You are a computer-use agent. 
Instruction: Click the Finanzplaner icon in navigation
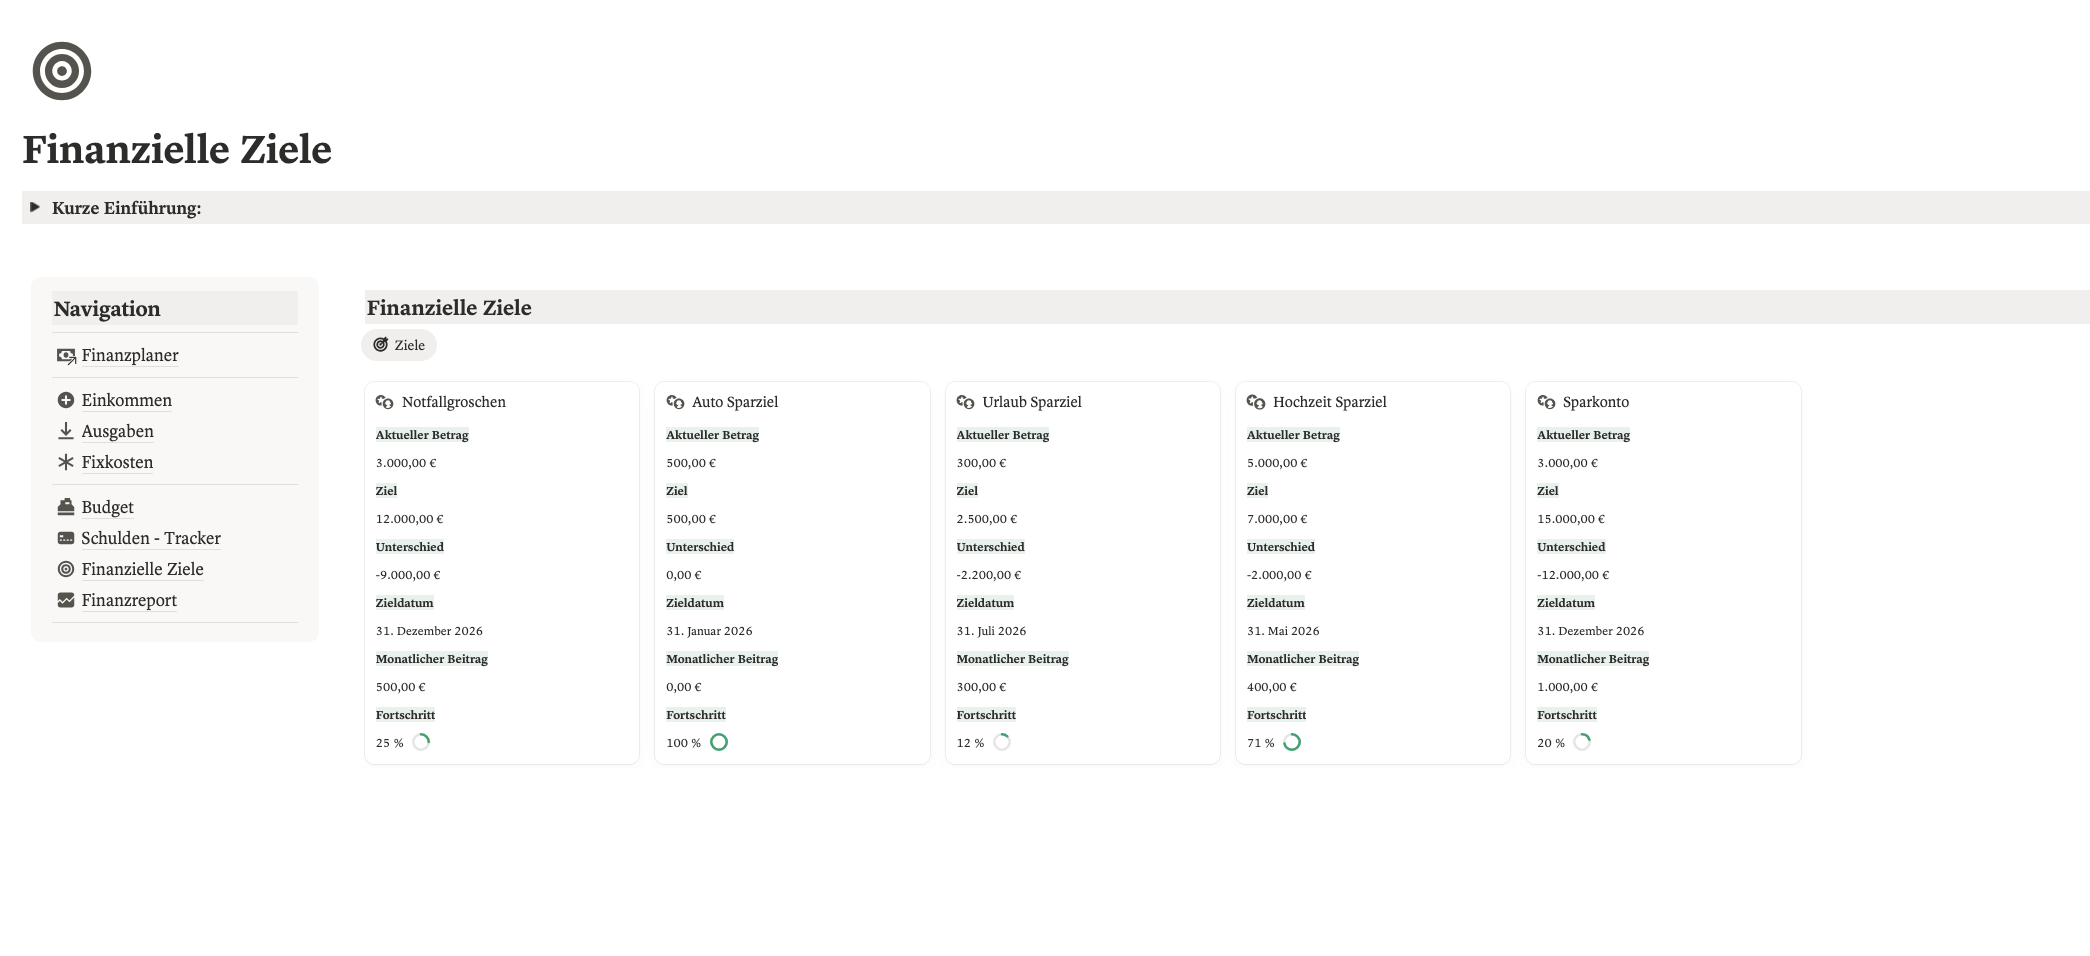[66, 356]
